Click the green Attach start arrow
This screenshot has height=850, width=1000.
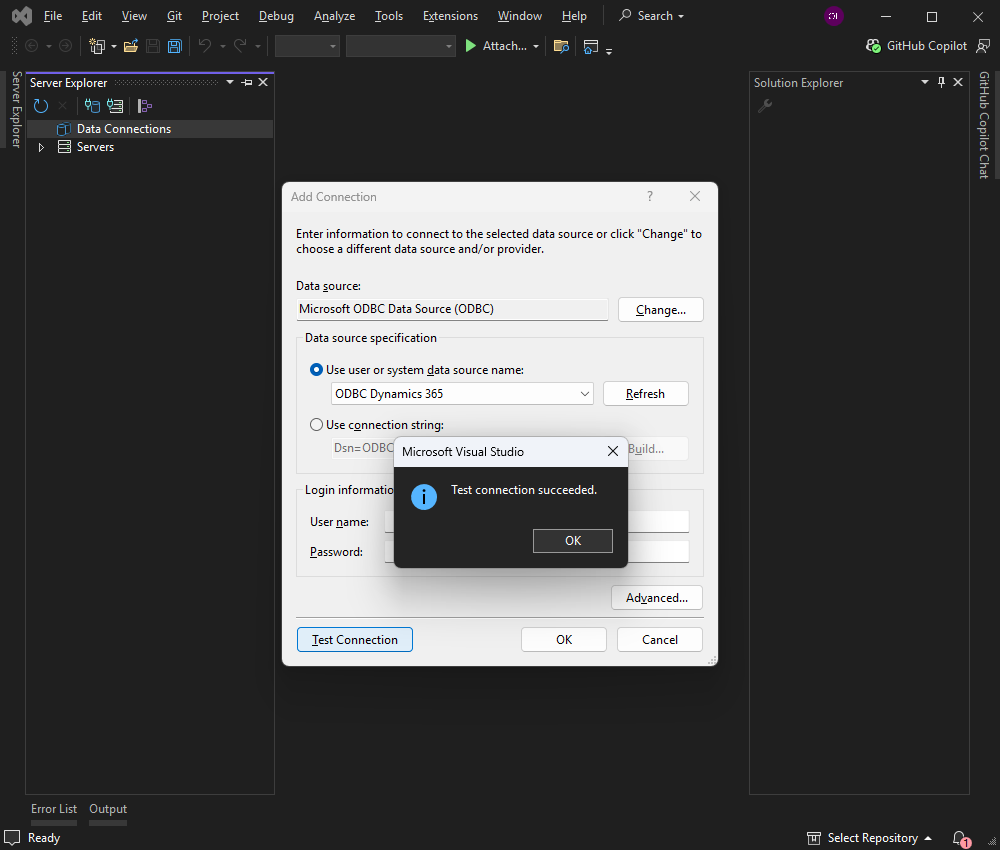pos(471,46)
